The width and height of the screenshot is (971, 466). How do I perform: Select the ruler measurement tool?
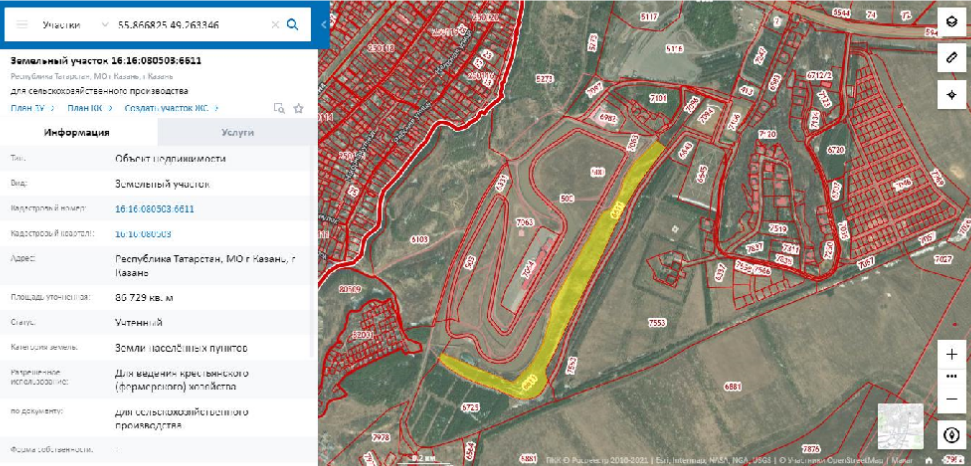pos(951,59)
